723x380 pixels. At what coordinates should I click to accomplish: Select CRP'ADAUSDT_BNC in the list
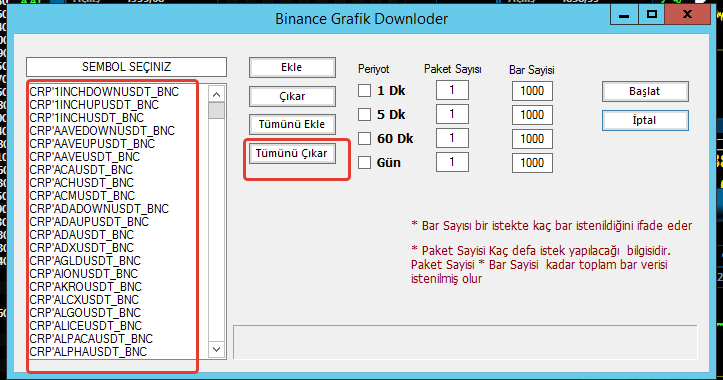(82, 235)
